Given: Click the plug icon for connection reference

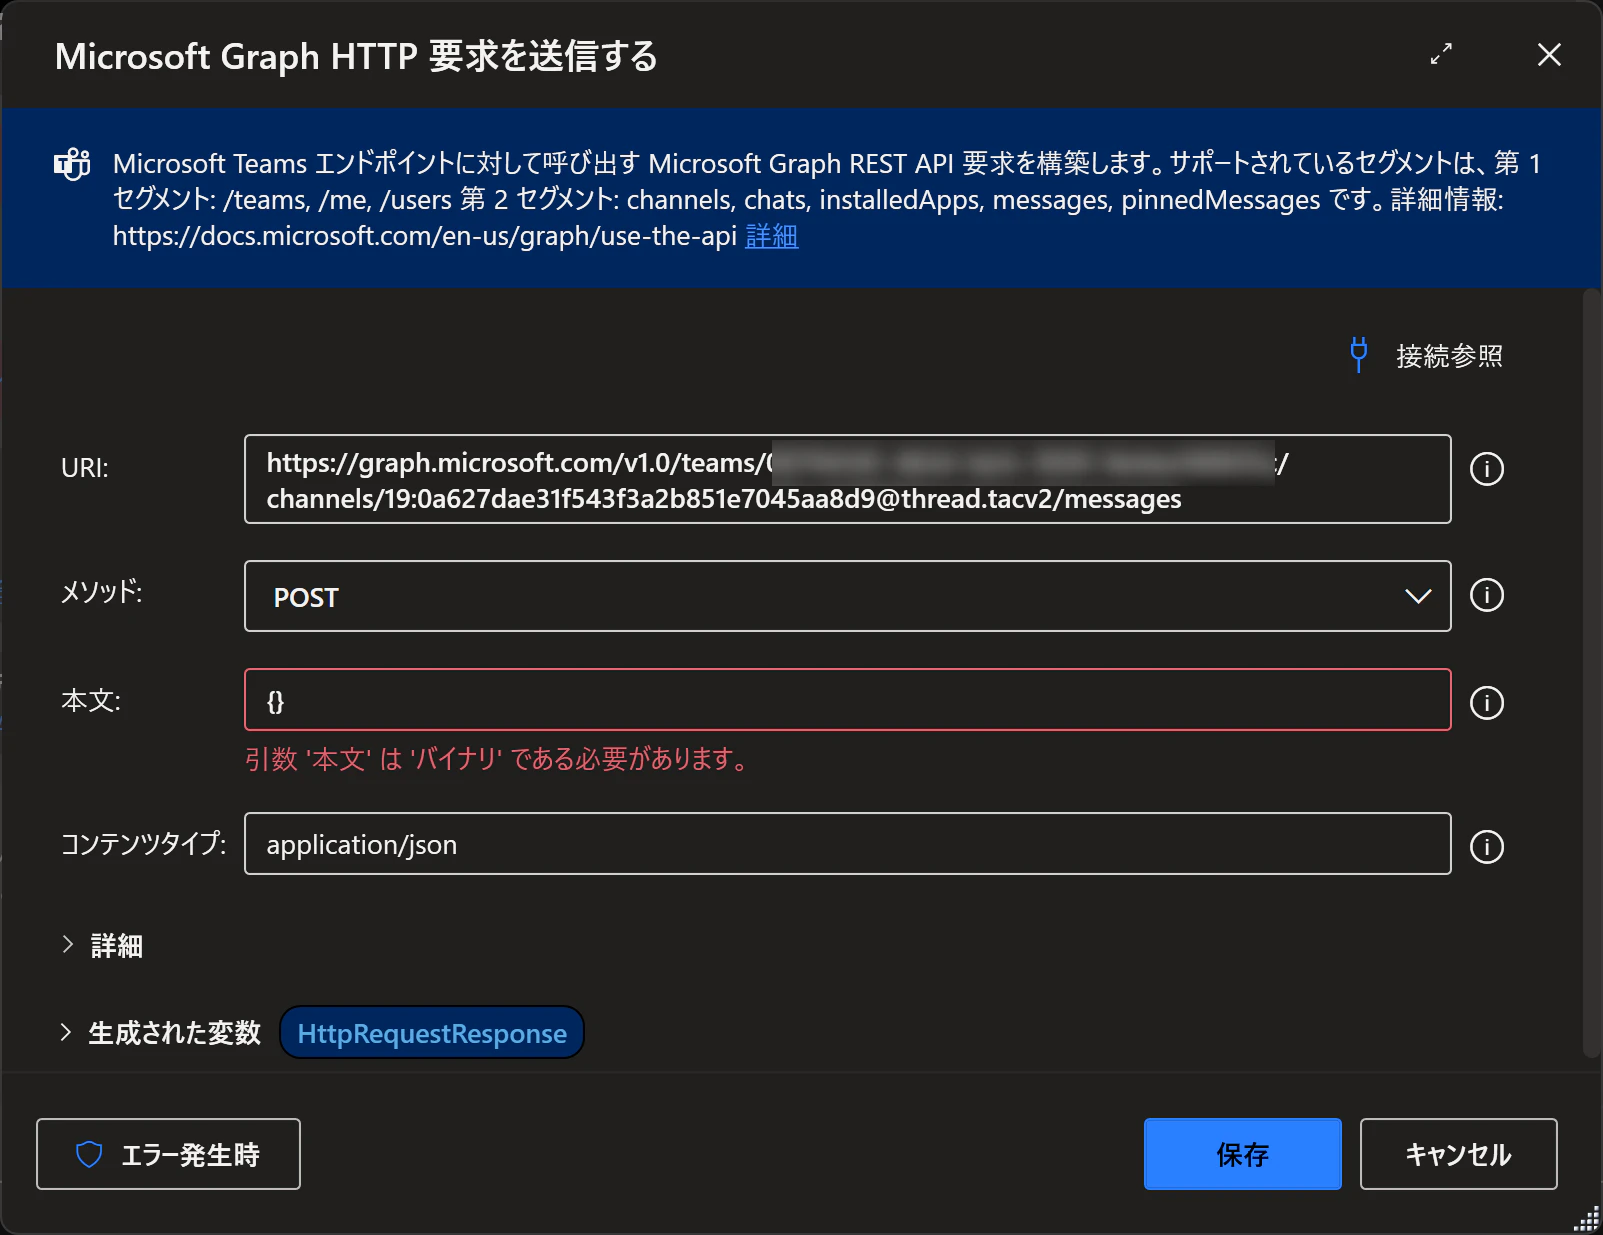Looking at the screenshot, I should 1358,355.
